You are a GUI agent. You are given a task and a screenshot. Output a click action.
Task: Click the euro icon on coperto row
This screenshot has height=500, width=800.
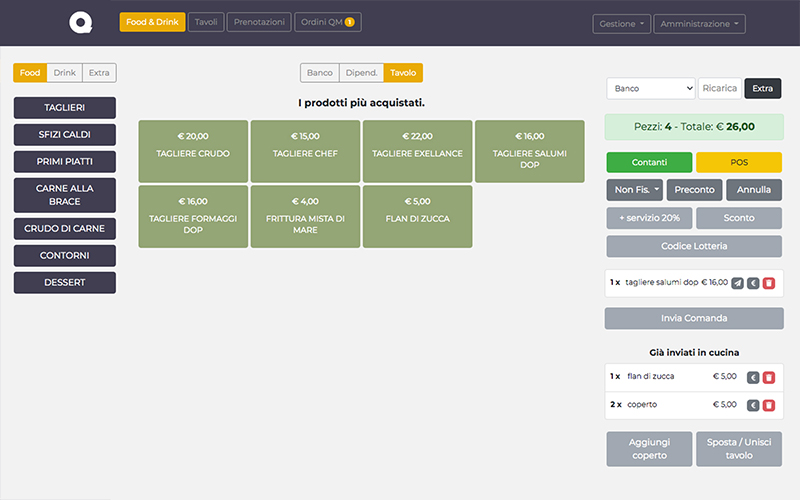click(x=753, y=405)
